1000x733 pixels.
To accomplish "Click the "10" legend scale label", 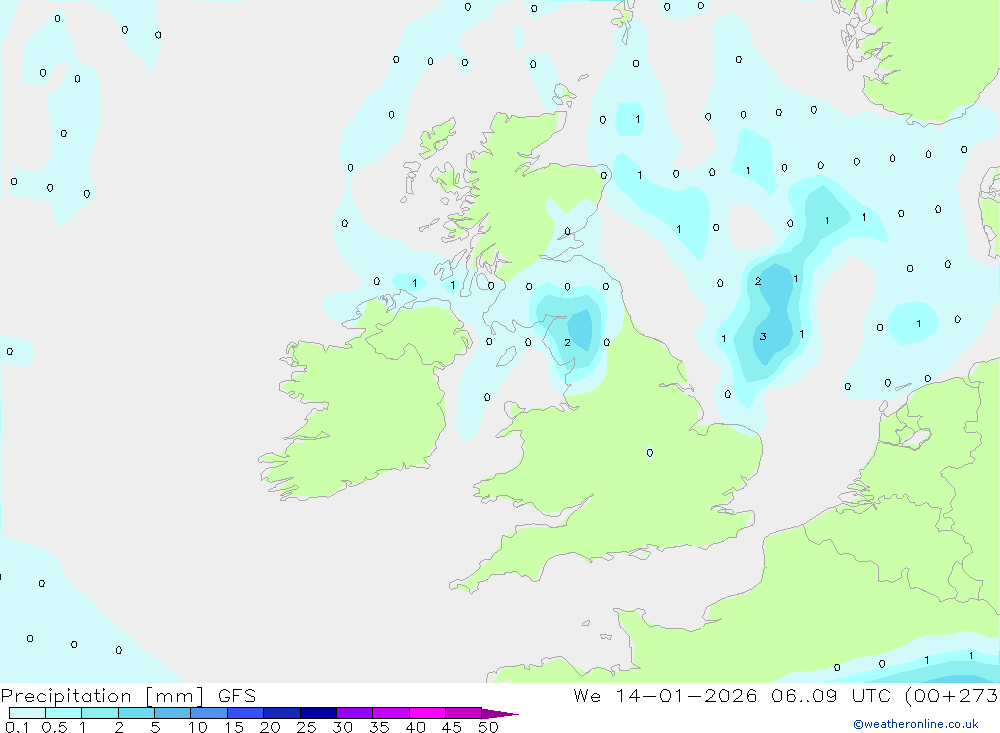I will [x=198, y=727].
